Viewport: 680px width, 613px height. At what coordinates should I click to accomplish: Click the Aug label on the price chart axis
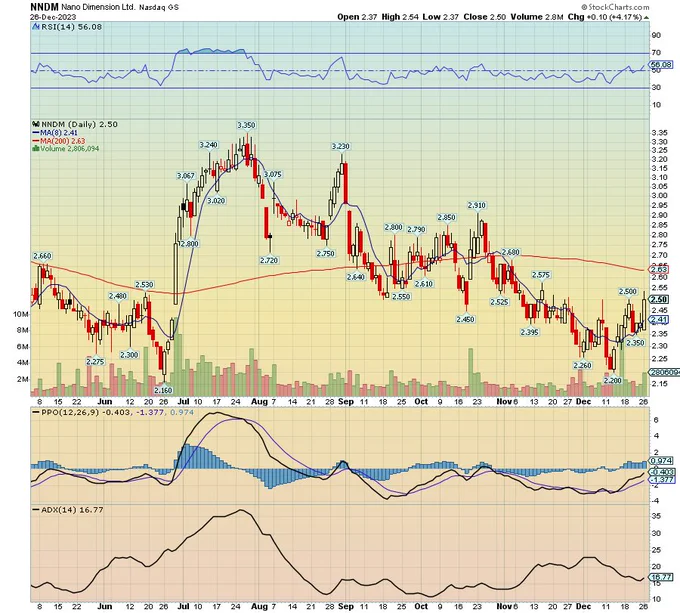coord(259,401)
